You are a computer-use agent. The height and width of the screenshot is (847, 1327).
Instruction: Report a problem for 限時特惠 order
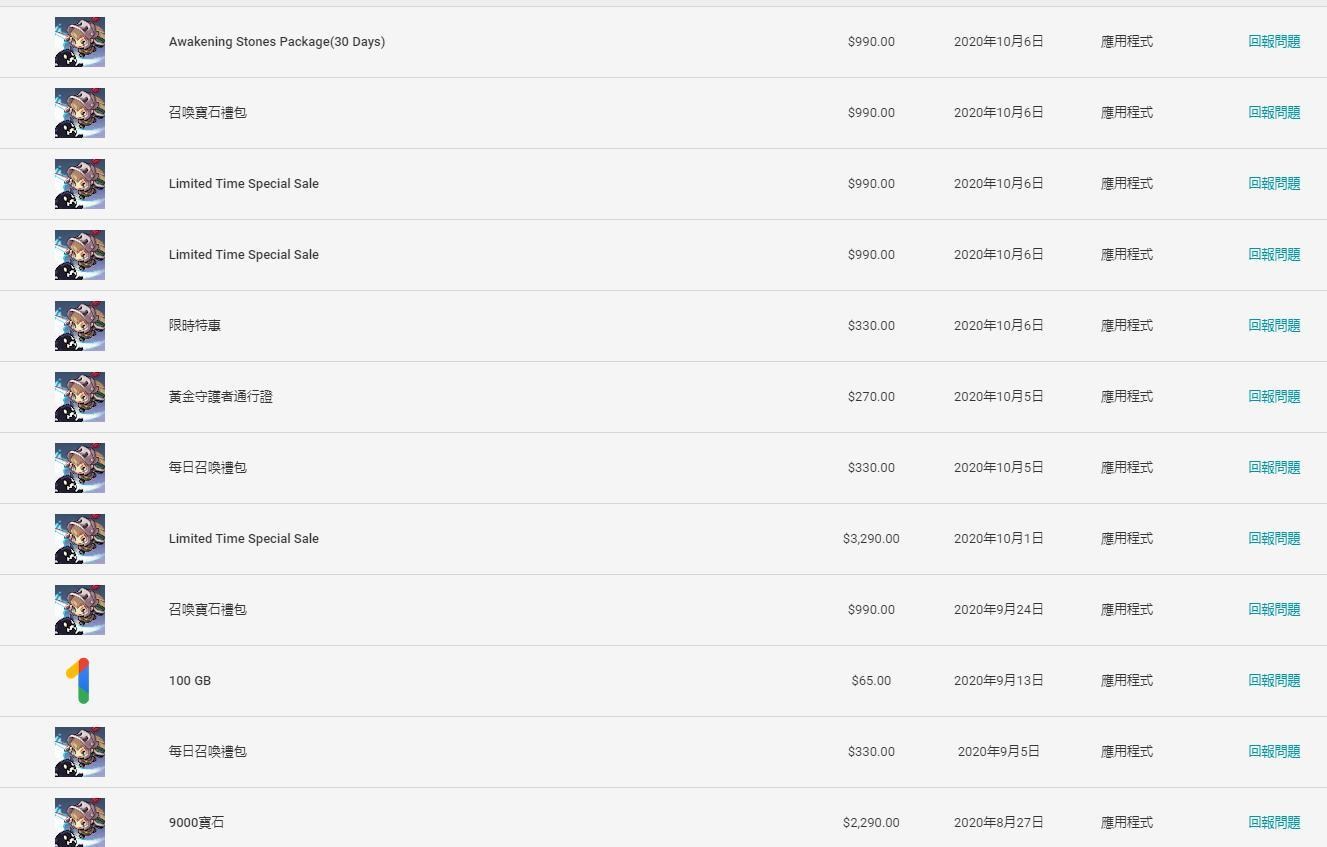pos(1274,326)
